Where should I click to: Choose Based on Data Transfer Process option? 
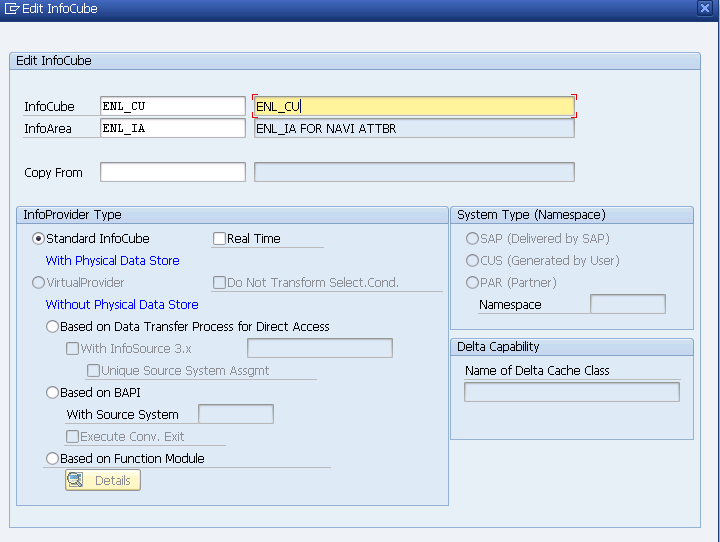pos(52,327)
